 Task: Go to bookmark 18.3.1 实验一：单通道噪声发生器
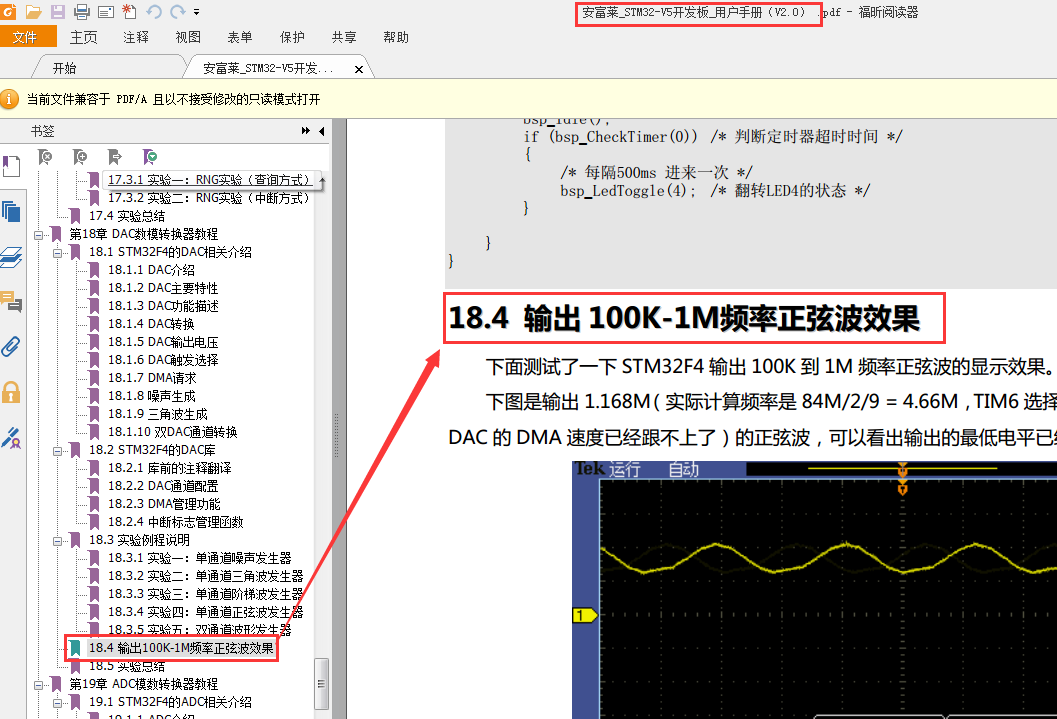pyautogui.click(x=200, y=558)
